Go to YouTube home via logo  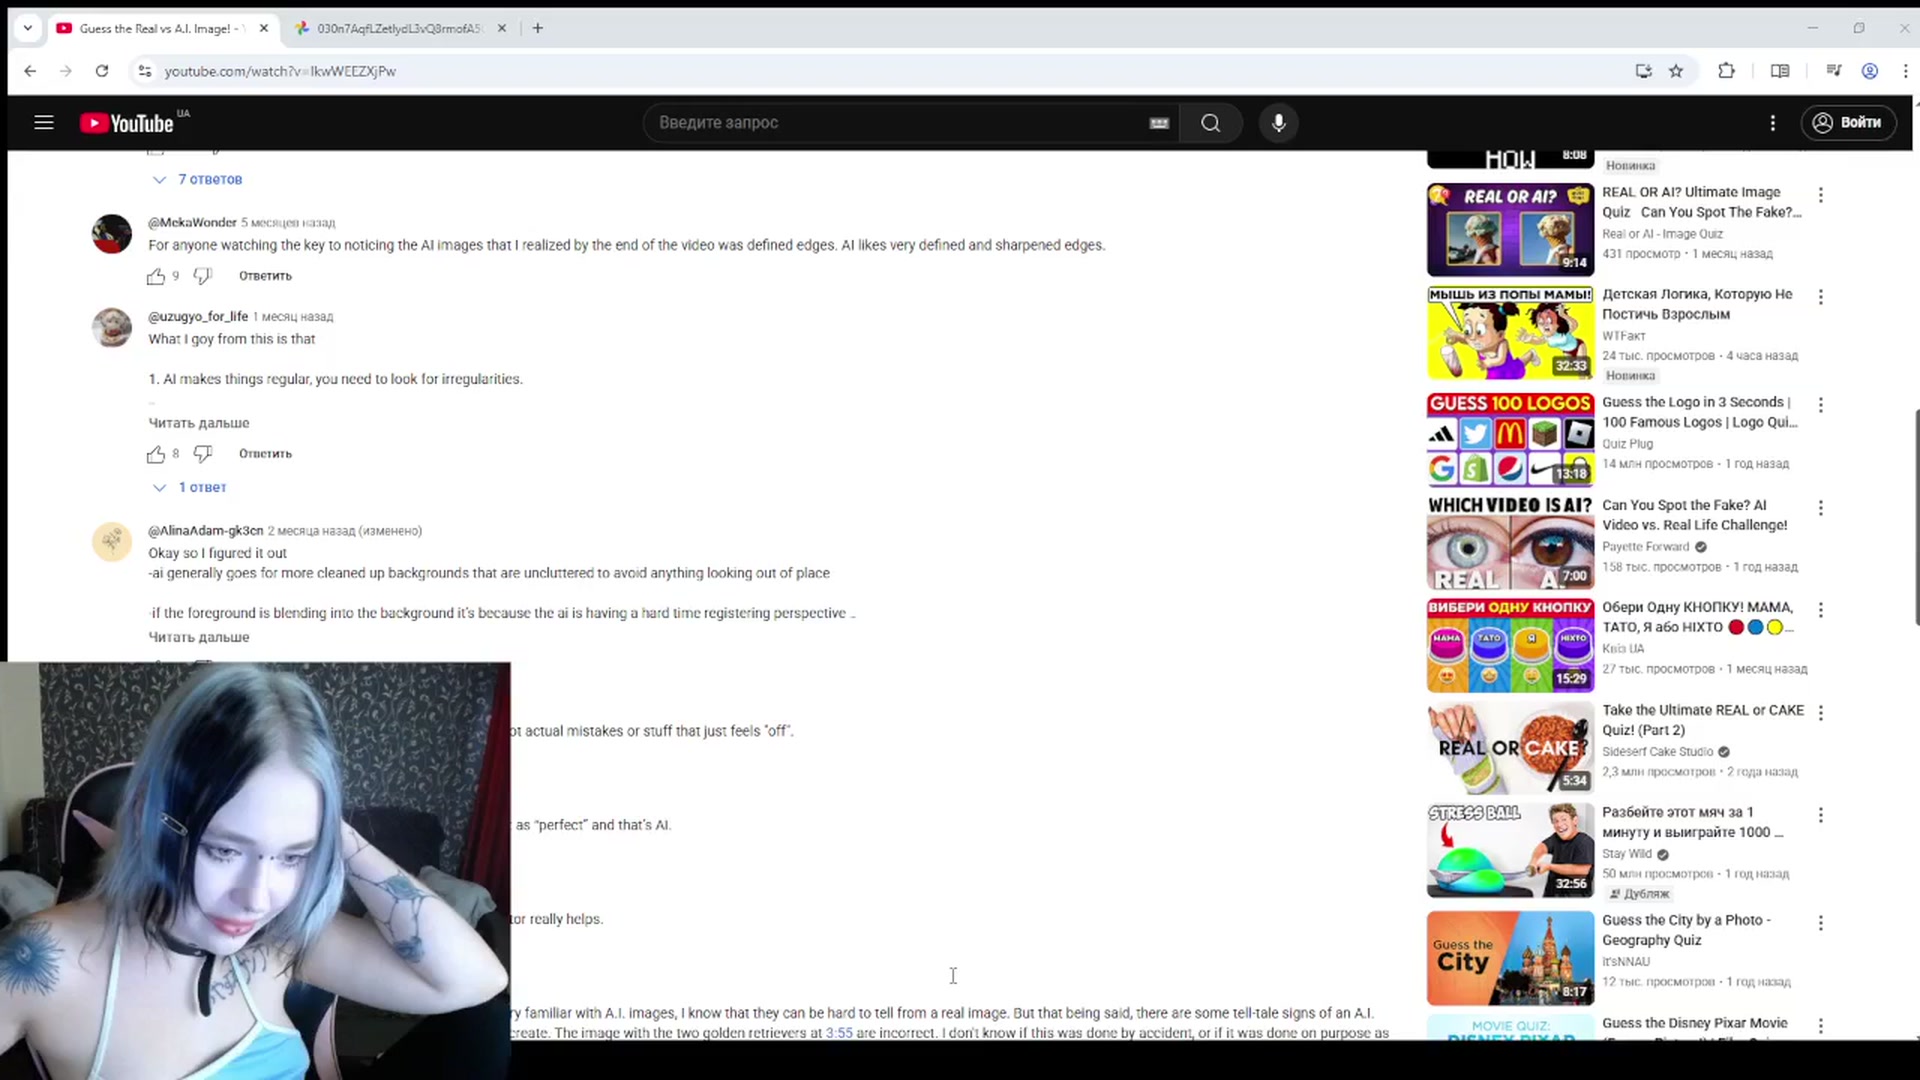coord(127,123)
